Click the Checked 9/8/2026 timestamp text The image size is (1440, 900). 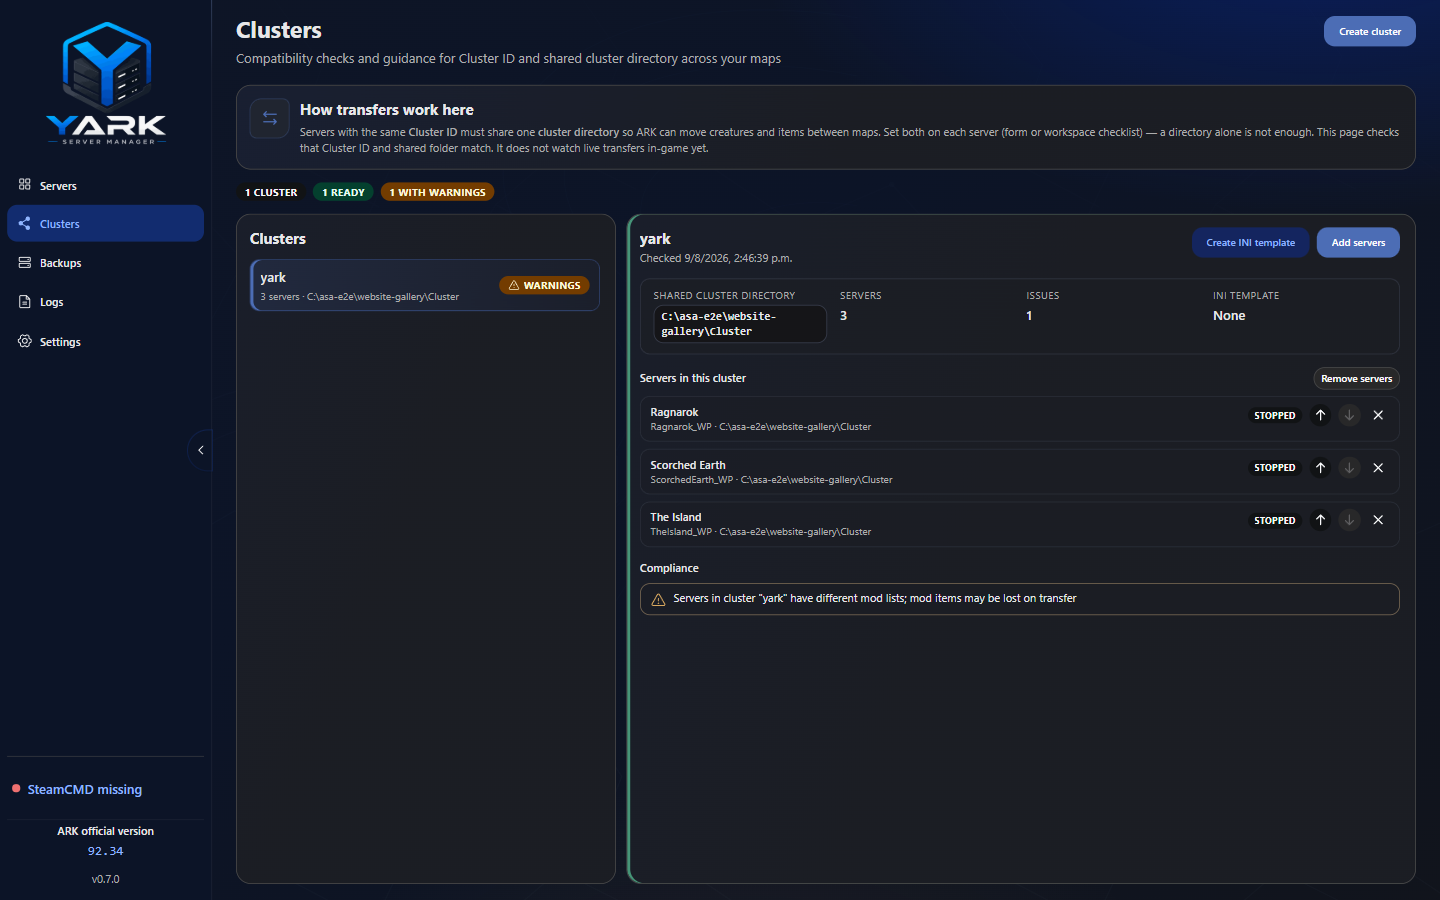716,258
